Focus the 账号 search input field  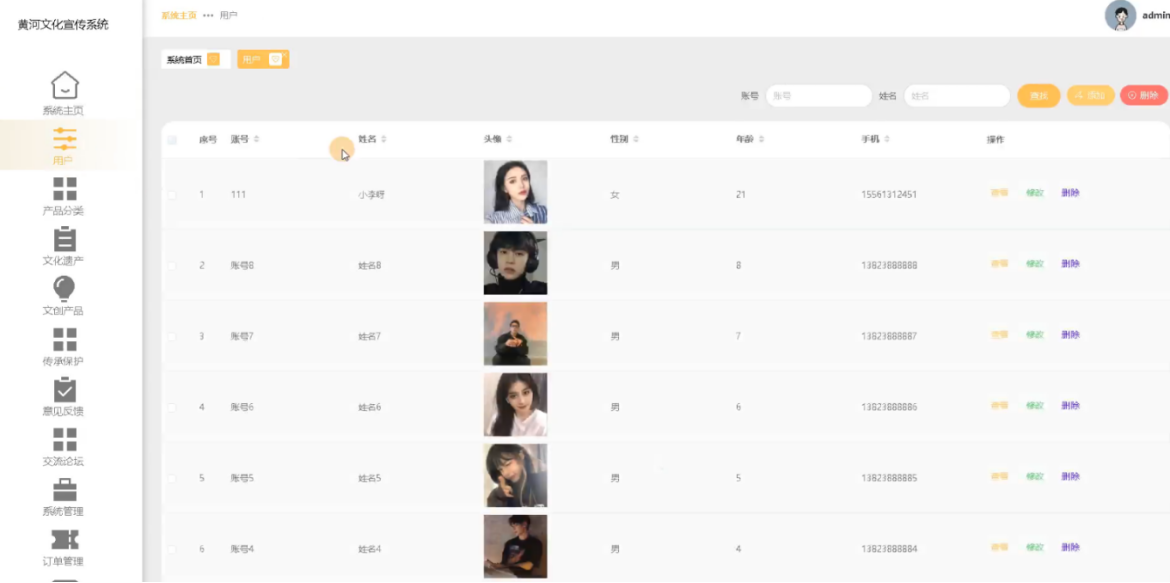pyautogui.click(x=819, y=96)
